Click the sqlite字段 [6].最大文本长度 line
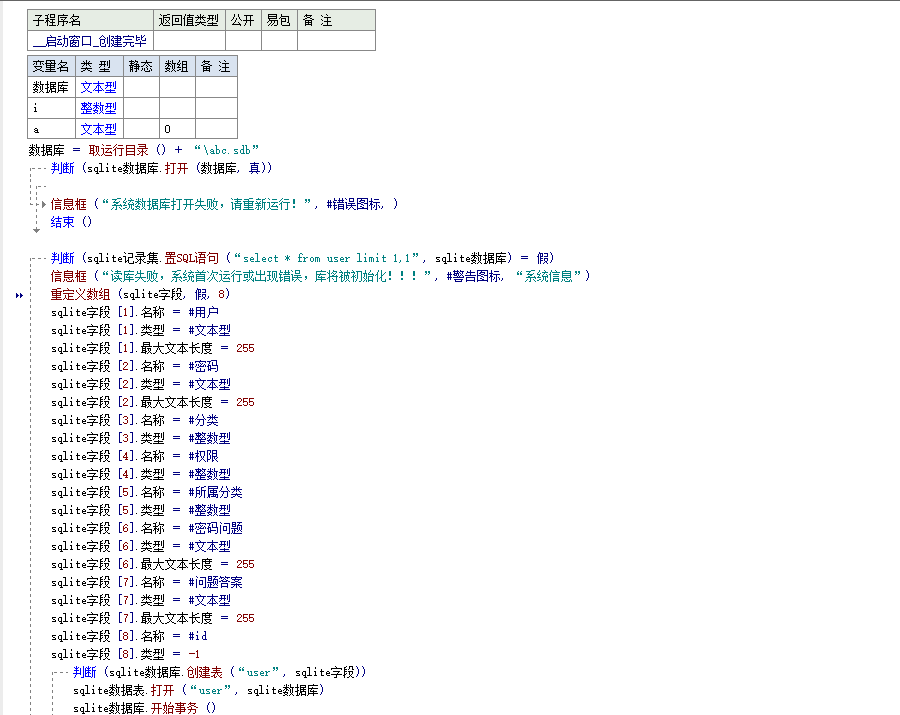Screen dimensions: 900x715 pos(153,565)
